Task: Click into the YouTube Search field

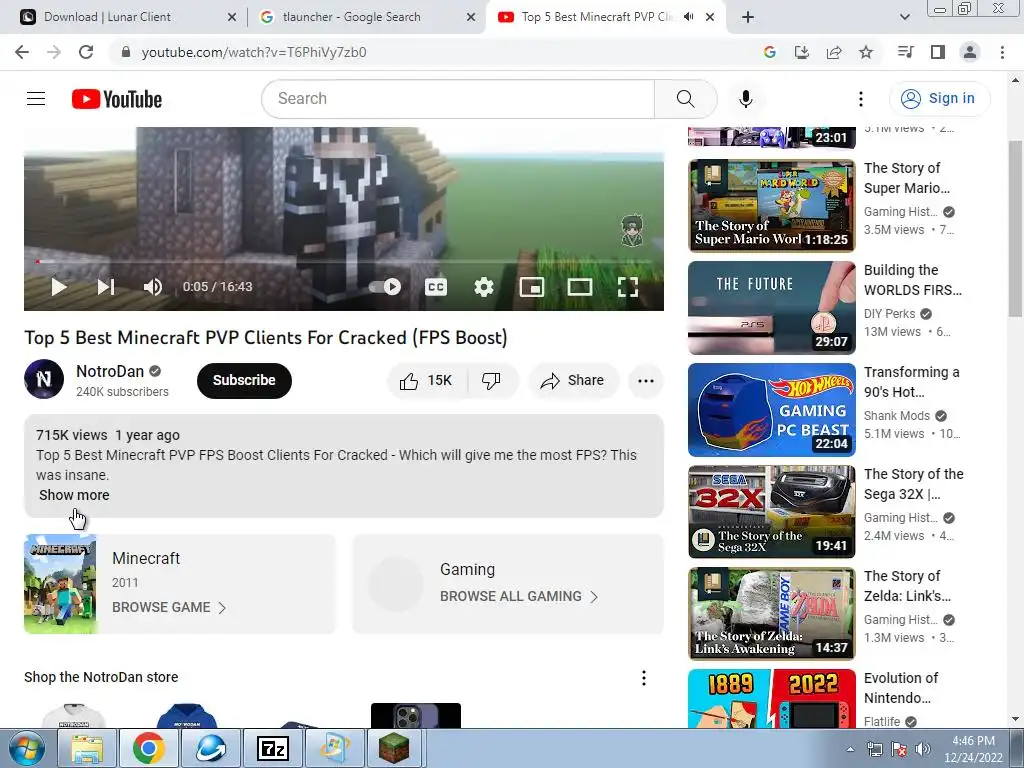Action: pyautogui.click(x=458, y=99)
